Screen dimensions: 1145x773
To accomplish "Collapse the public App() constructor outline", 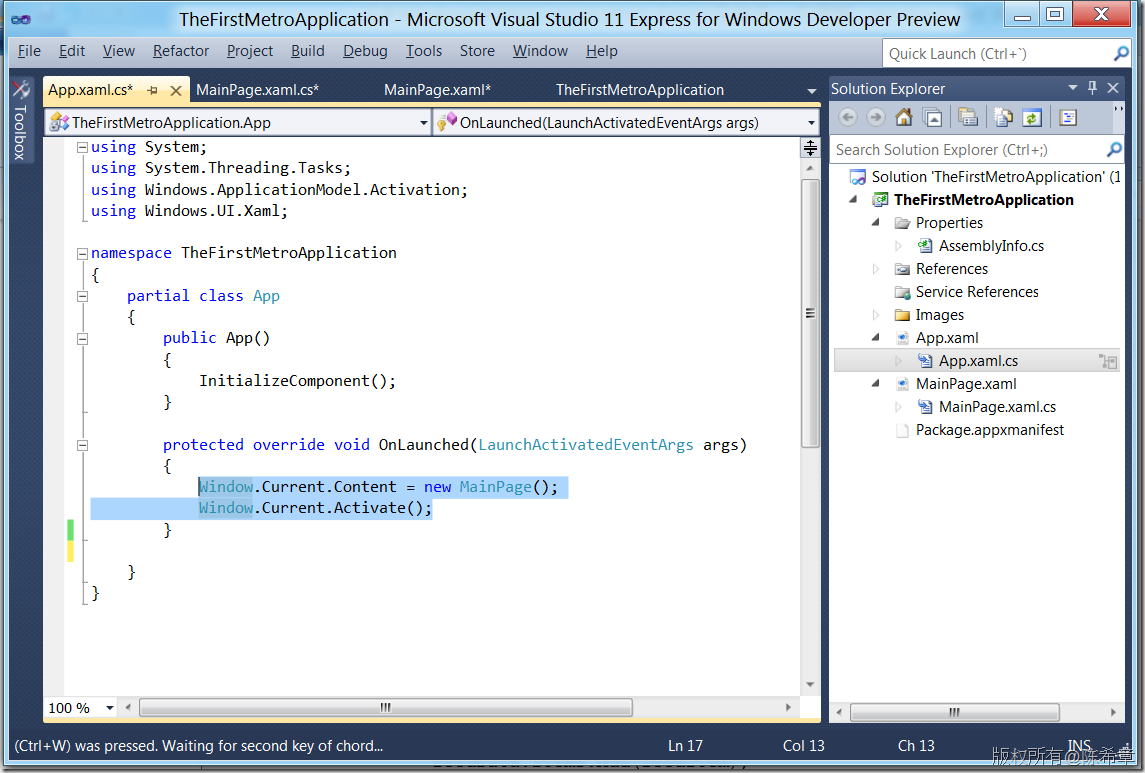I will coord(83,339).
